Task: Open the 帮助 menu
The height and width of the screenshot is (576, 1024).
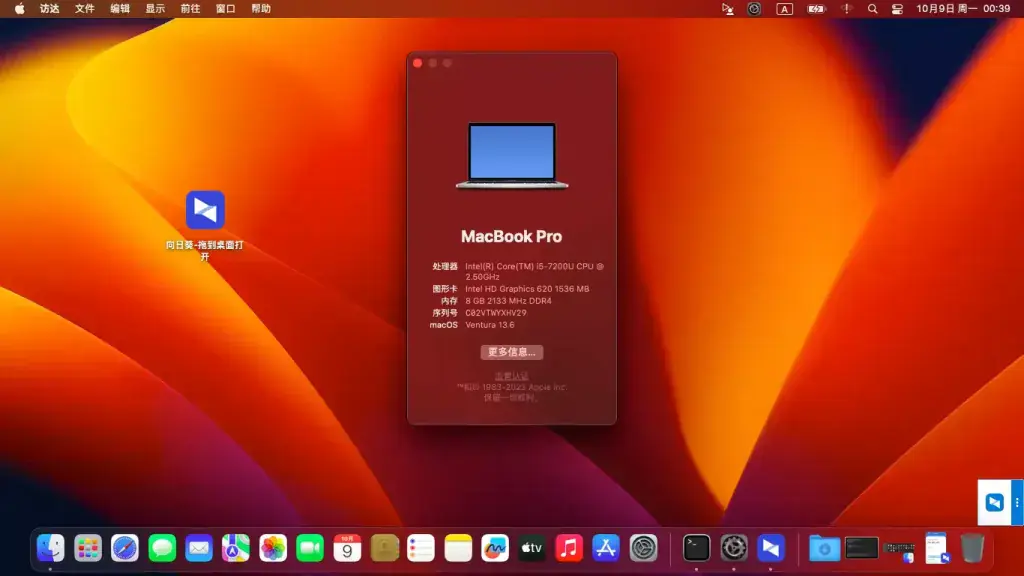Action: (261, 8)
